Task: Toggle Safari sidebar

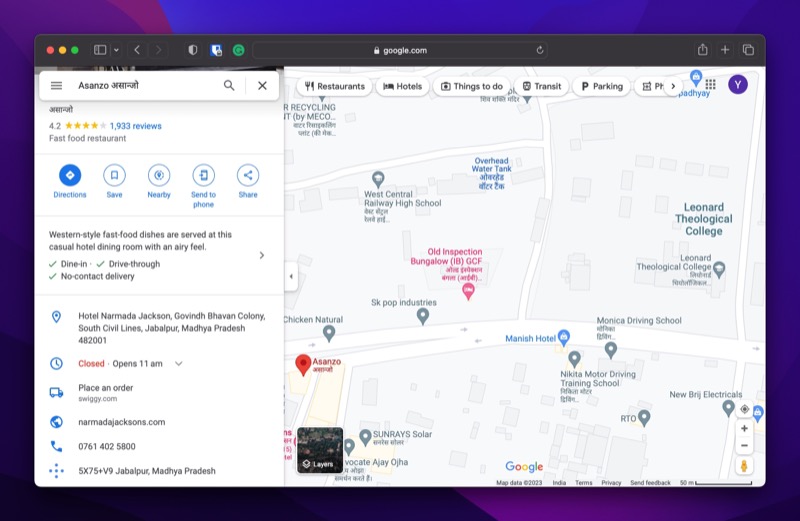Action: 100,50
